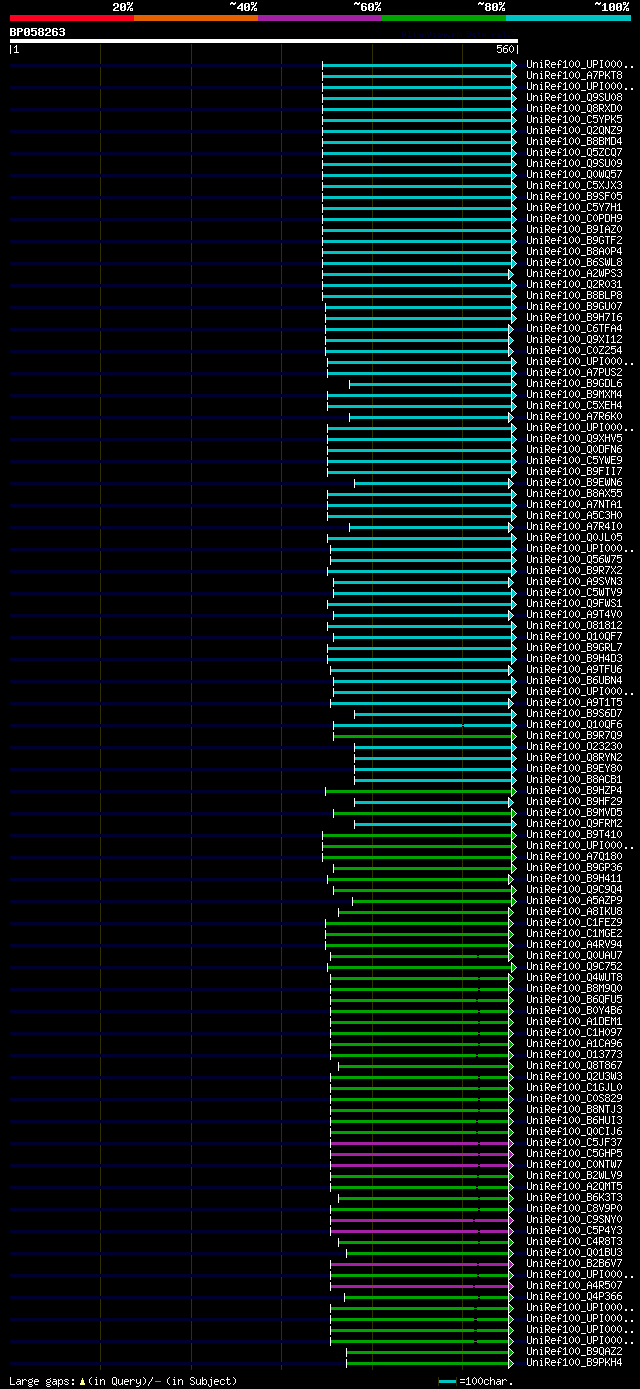Click the red ~20% identity color bar
Image resolution: width=640 pixels, height=1389 pixels.
pyautogui.click(x=72, y=17)
